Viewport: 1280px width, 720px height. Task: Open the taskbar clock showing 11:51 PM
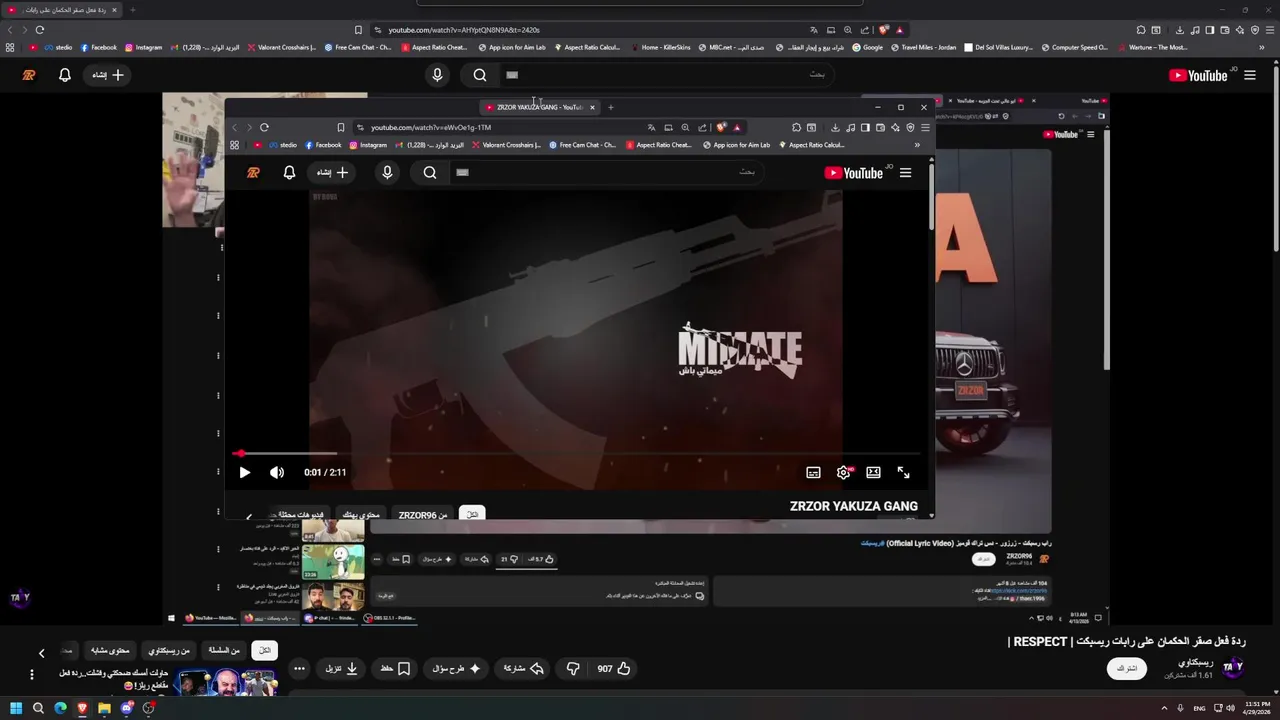(x=1257, y=708)
